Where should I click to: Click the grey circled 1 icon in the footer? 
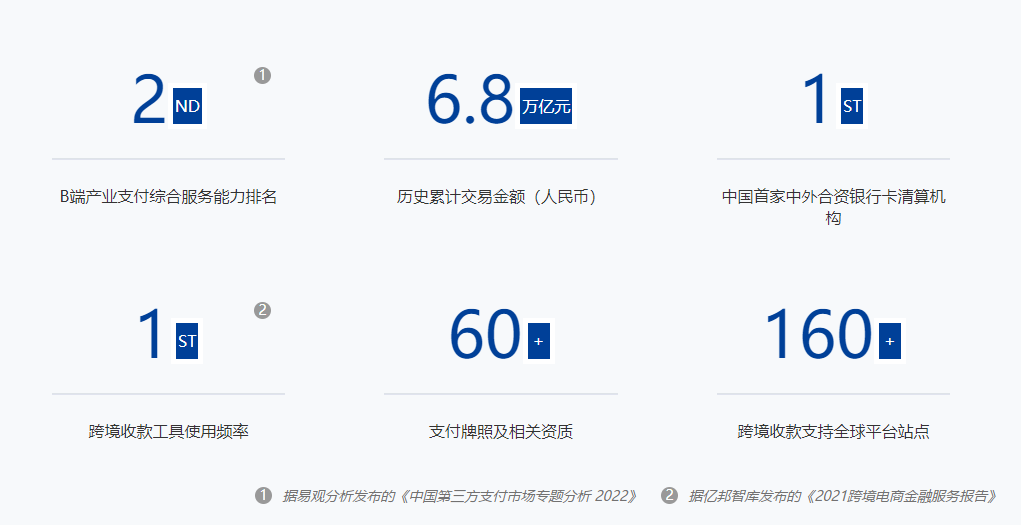(264, 495)
